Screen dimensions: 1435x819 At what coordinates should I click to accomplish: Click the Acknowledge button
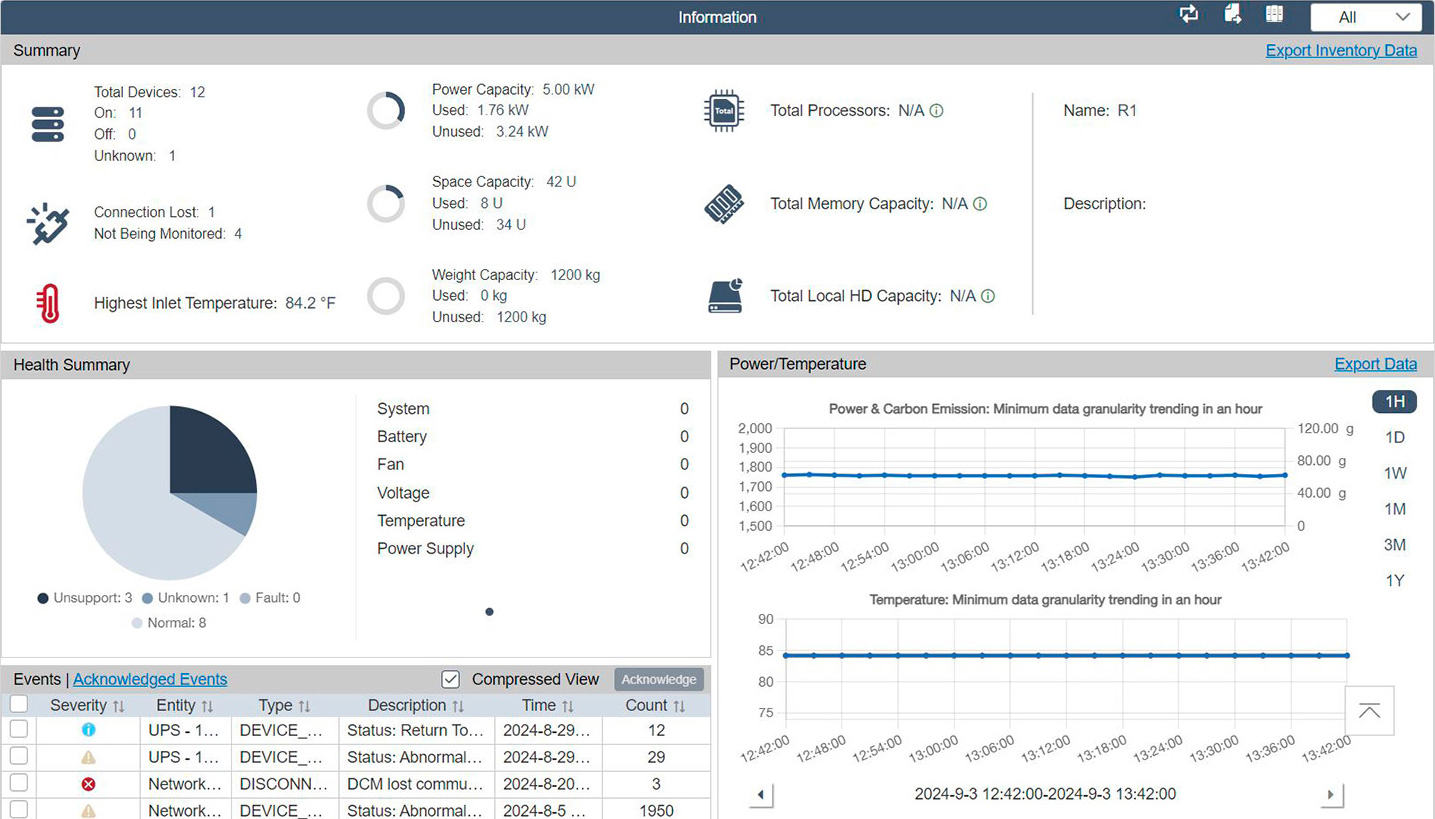pyautogui.click(x=659, y=679)
